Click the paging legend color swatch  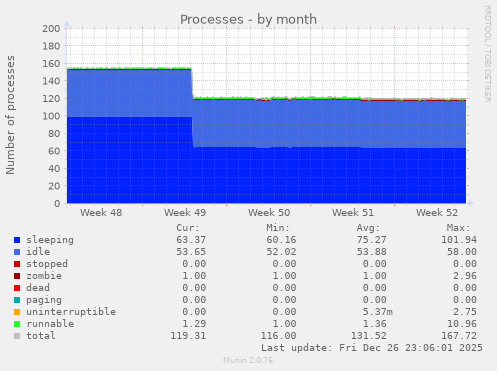pos(17,300)
